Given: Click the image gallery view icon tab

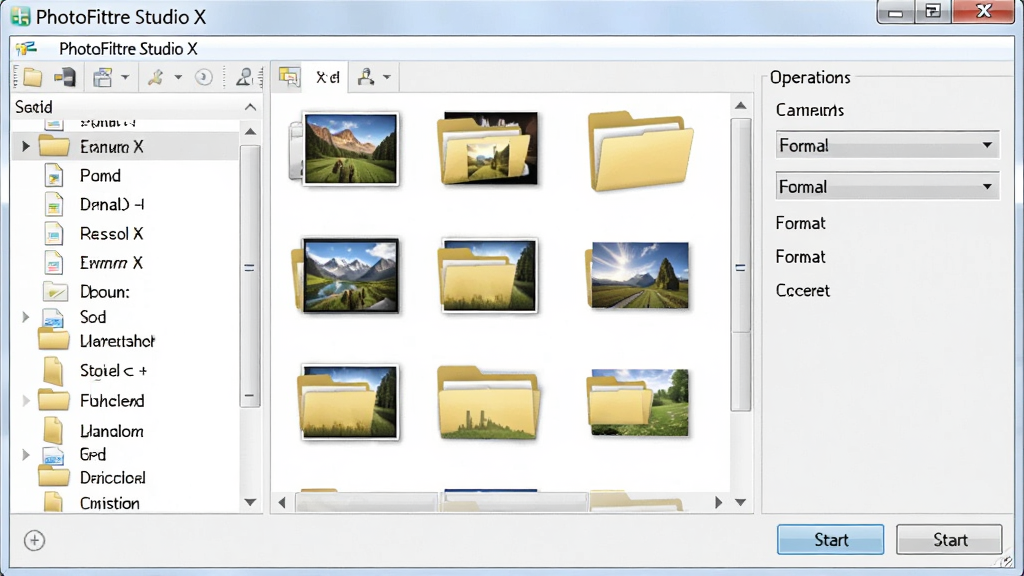Looking at the screenshot, I should click(x=289, y=77).
